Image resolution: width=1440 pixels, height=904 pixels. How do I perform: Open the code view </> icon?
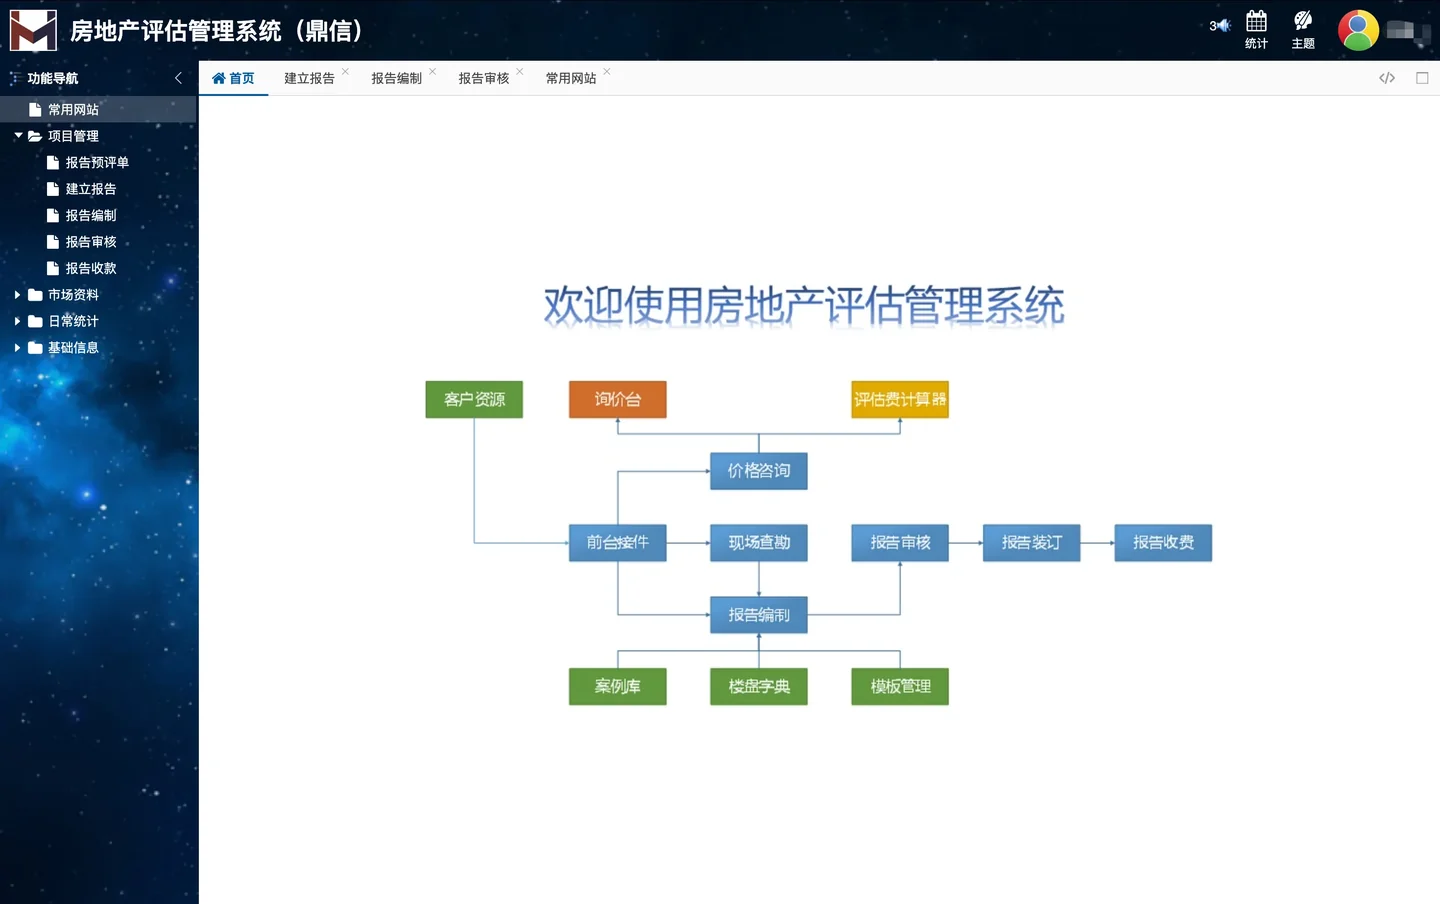coord(1386,77)
